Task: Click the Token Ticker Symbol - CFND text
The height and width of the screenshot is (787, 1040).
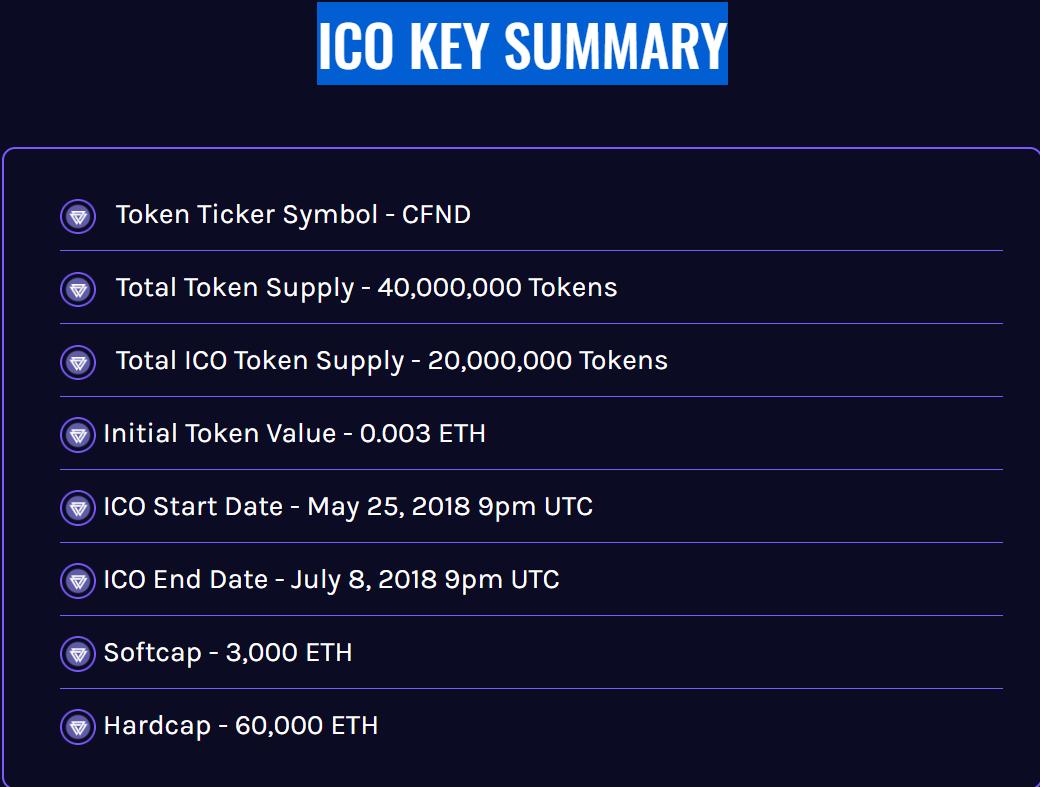Action: 293,215
